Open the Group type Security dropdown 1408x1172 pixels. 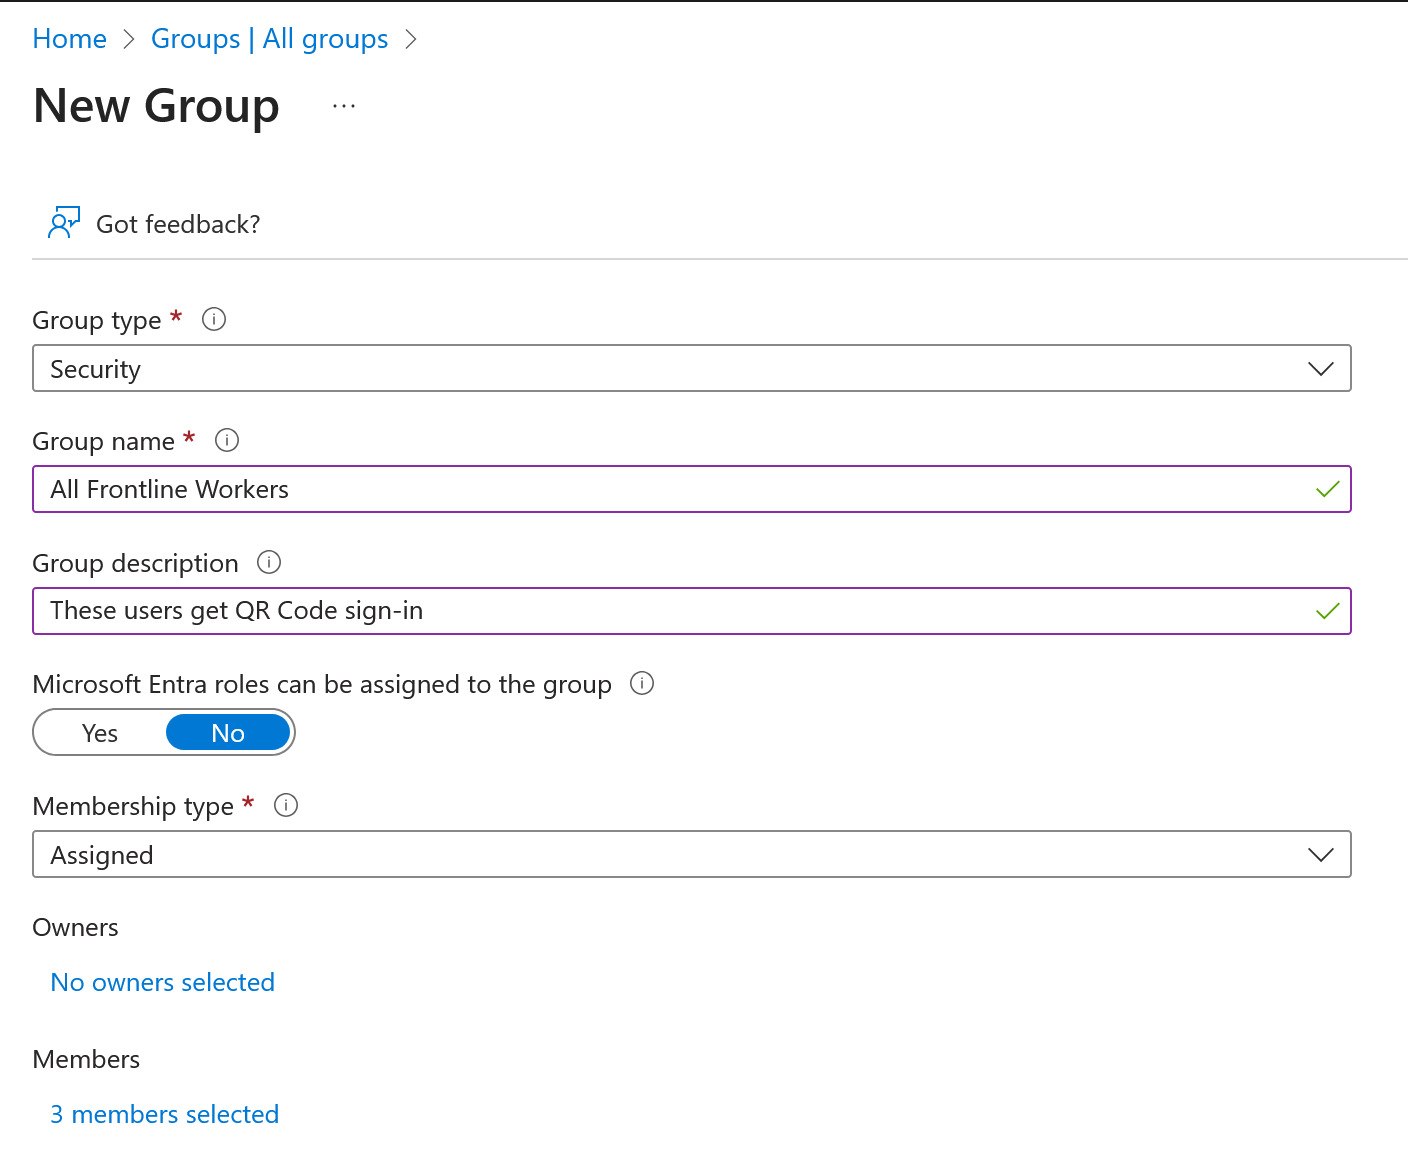(x=690, y=368)
